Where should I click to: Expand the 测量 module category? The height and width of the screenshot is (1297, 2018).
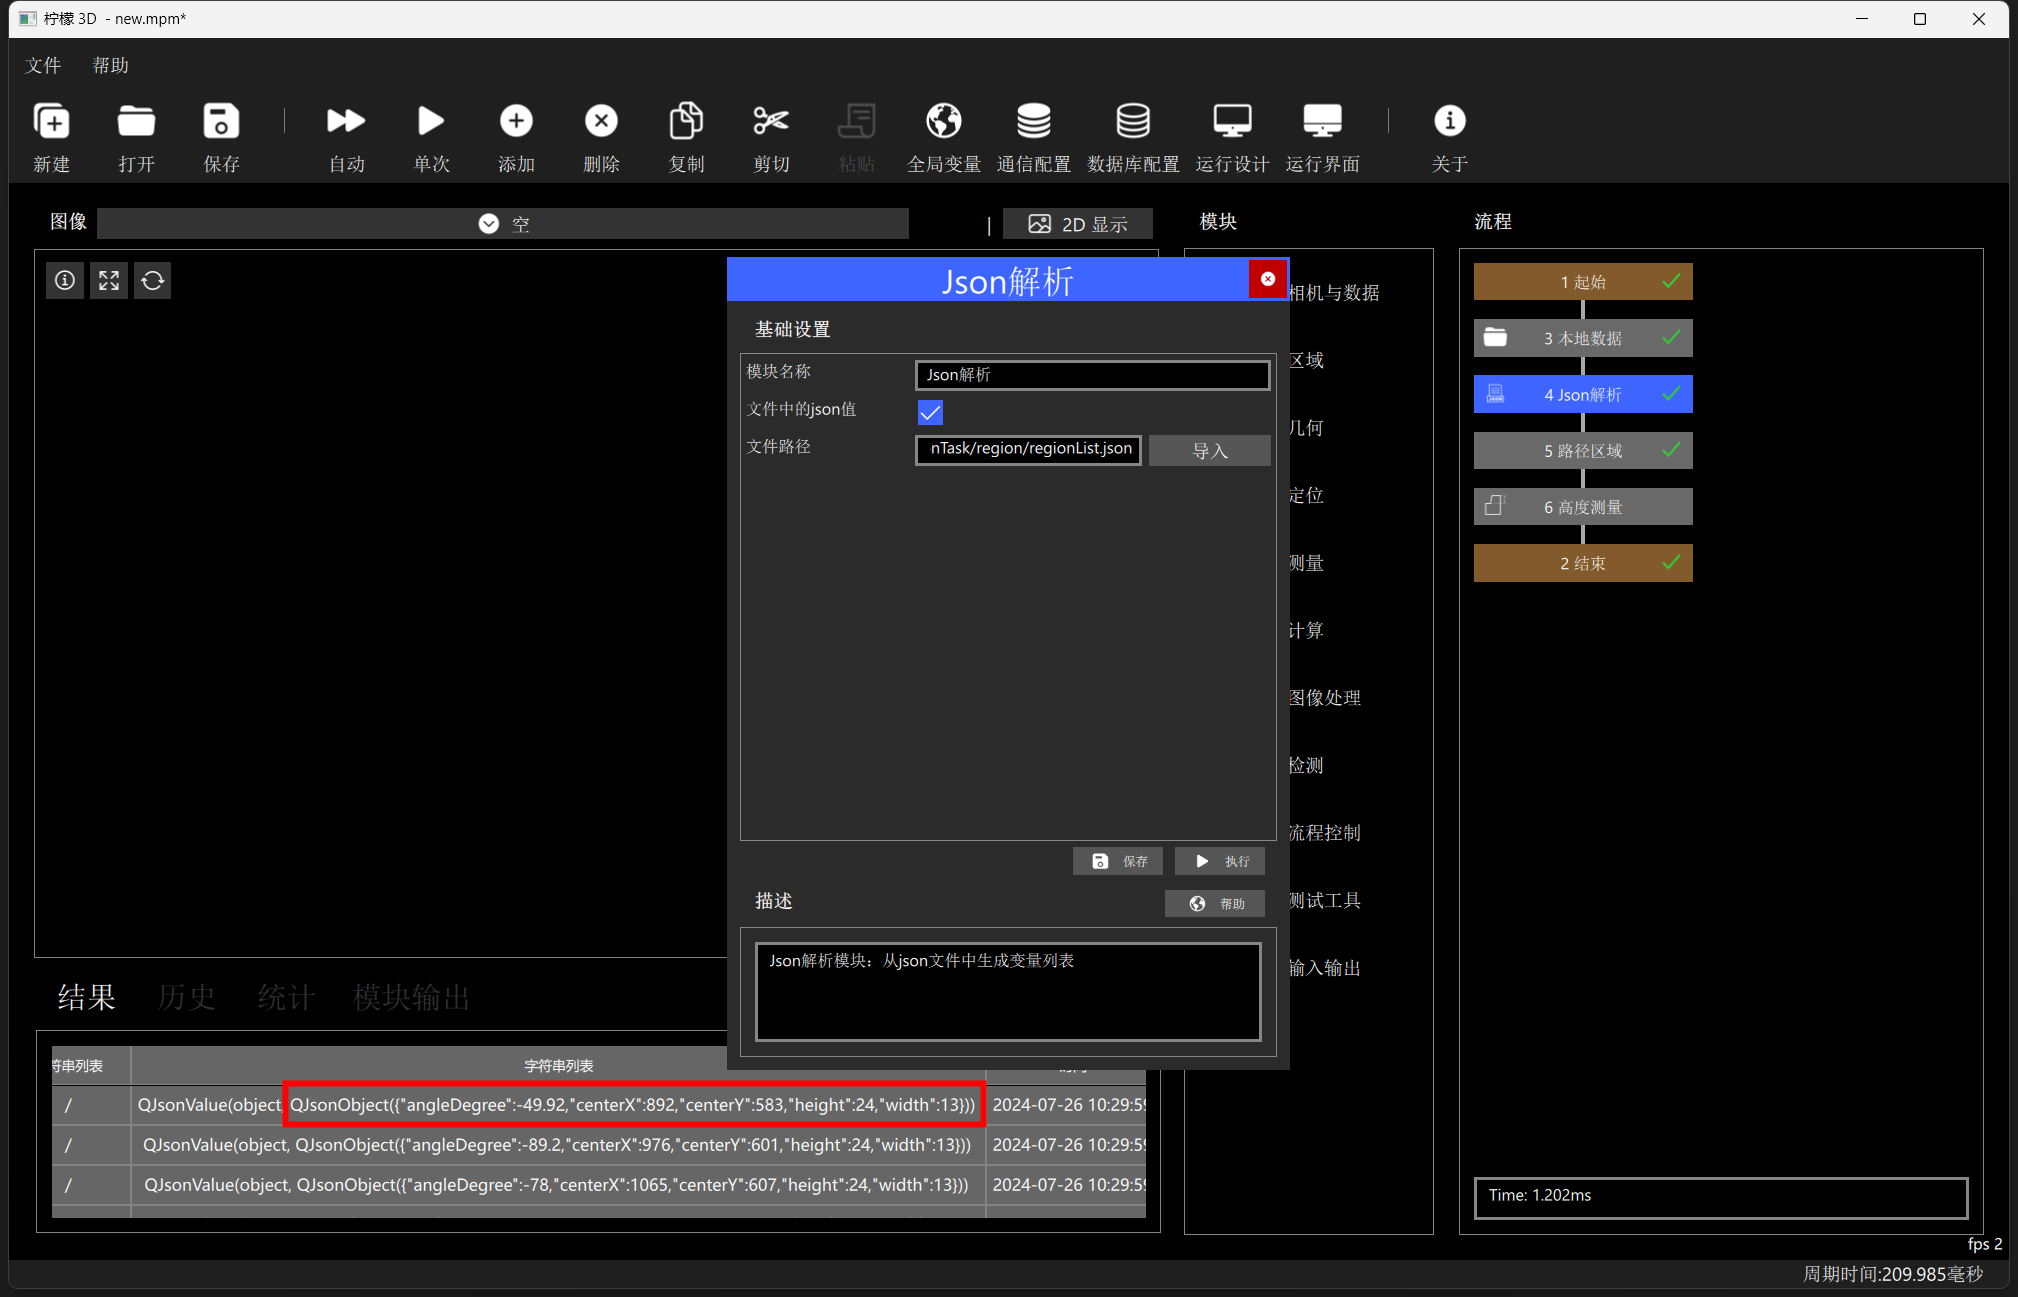tap(1306, 563)
